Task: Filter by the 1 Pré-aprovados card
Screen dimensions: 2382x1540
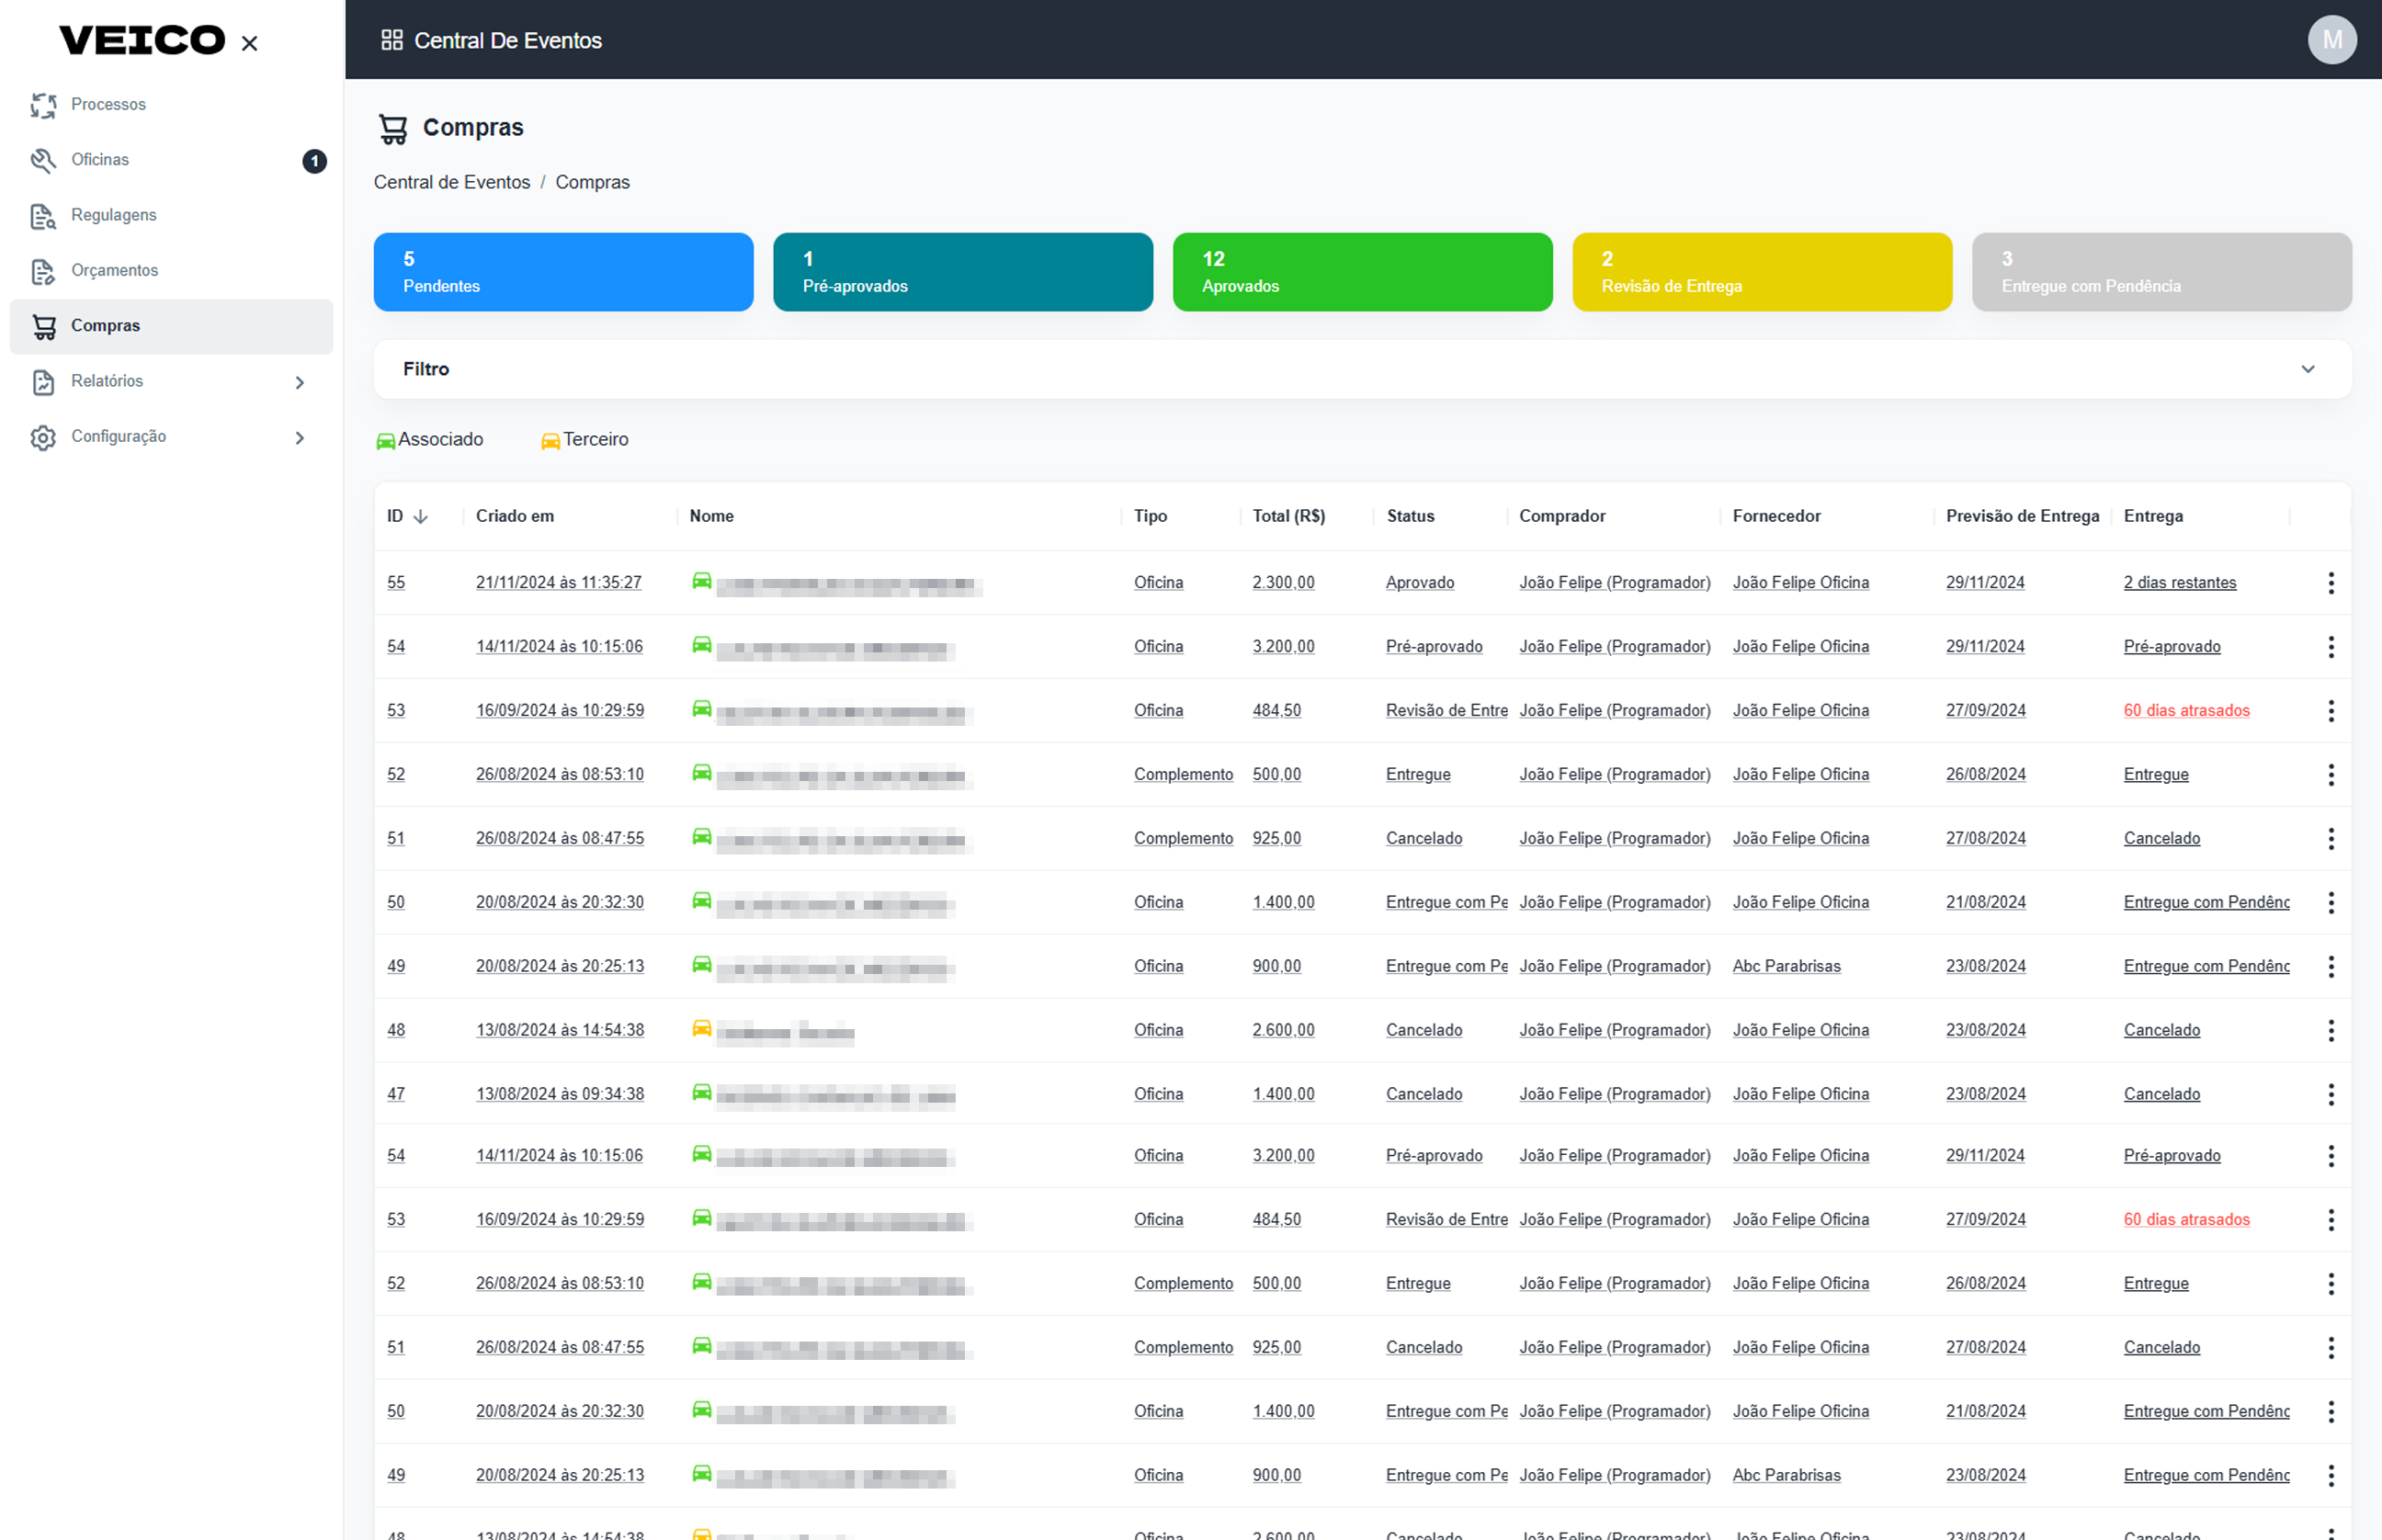Action: 962,272
